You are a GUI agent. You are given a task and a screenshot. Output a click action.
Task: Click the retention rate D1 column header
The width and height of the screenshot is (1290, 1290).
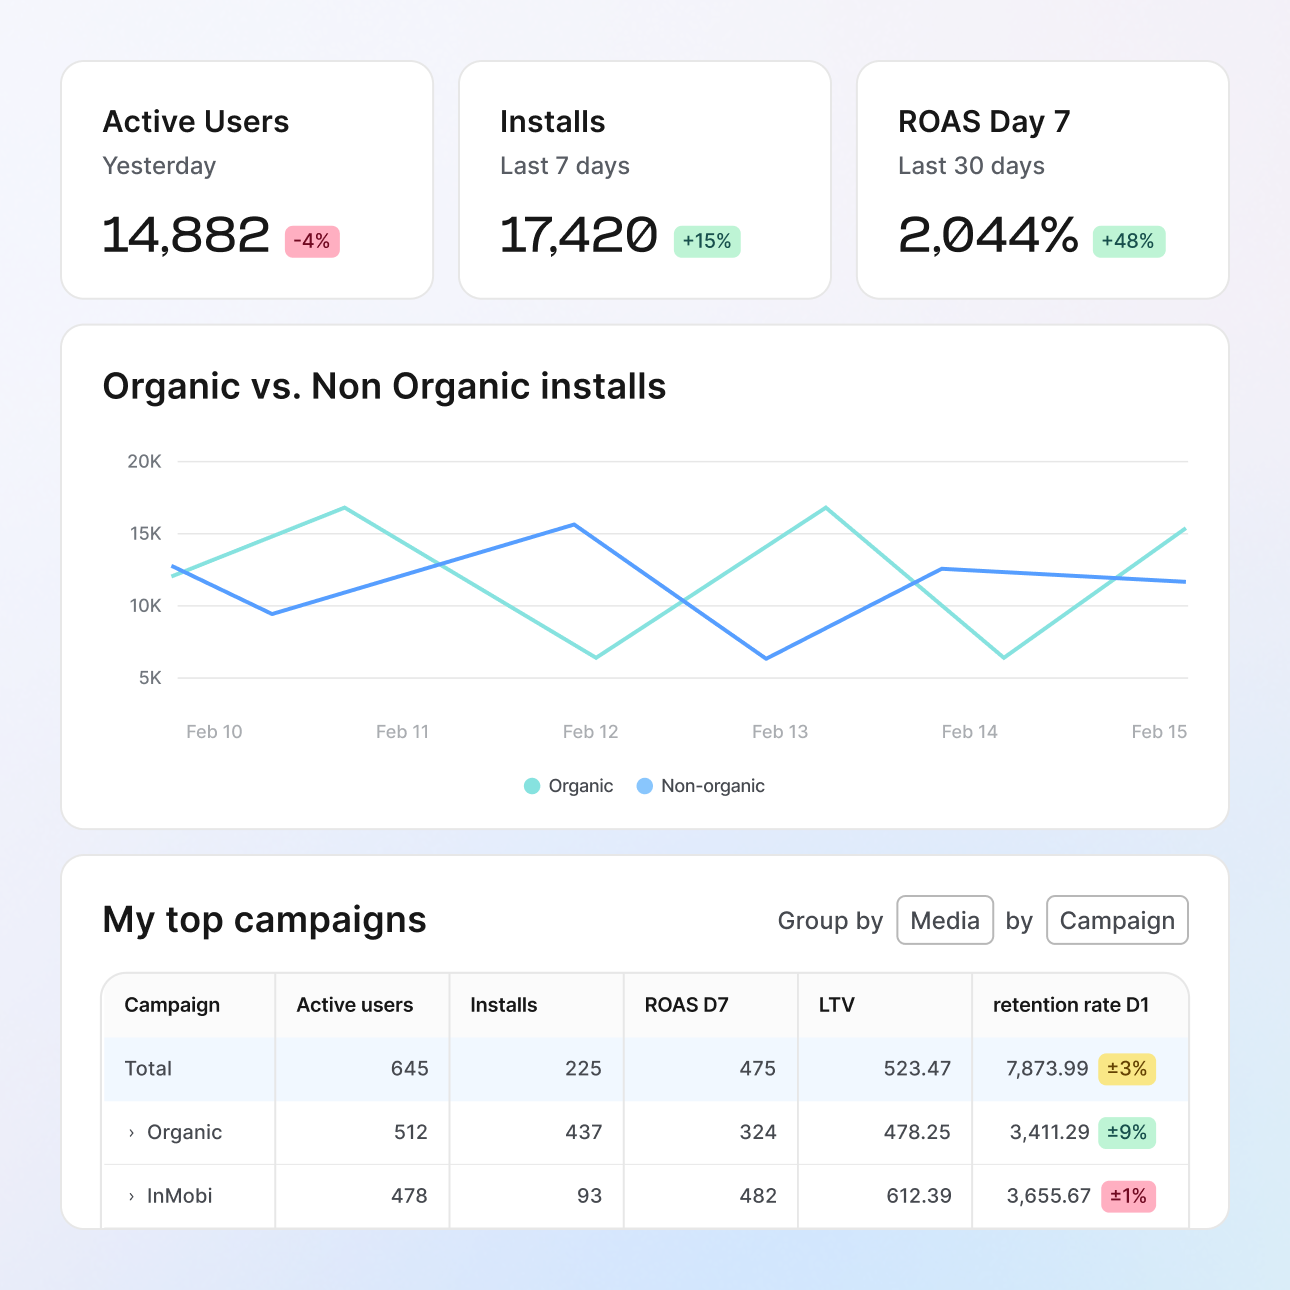[1071, 1005]
